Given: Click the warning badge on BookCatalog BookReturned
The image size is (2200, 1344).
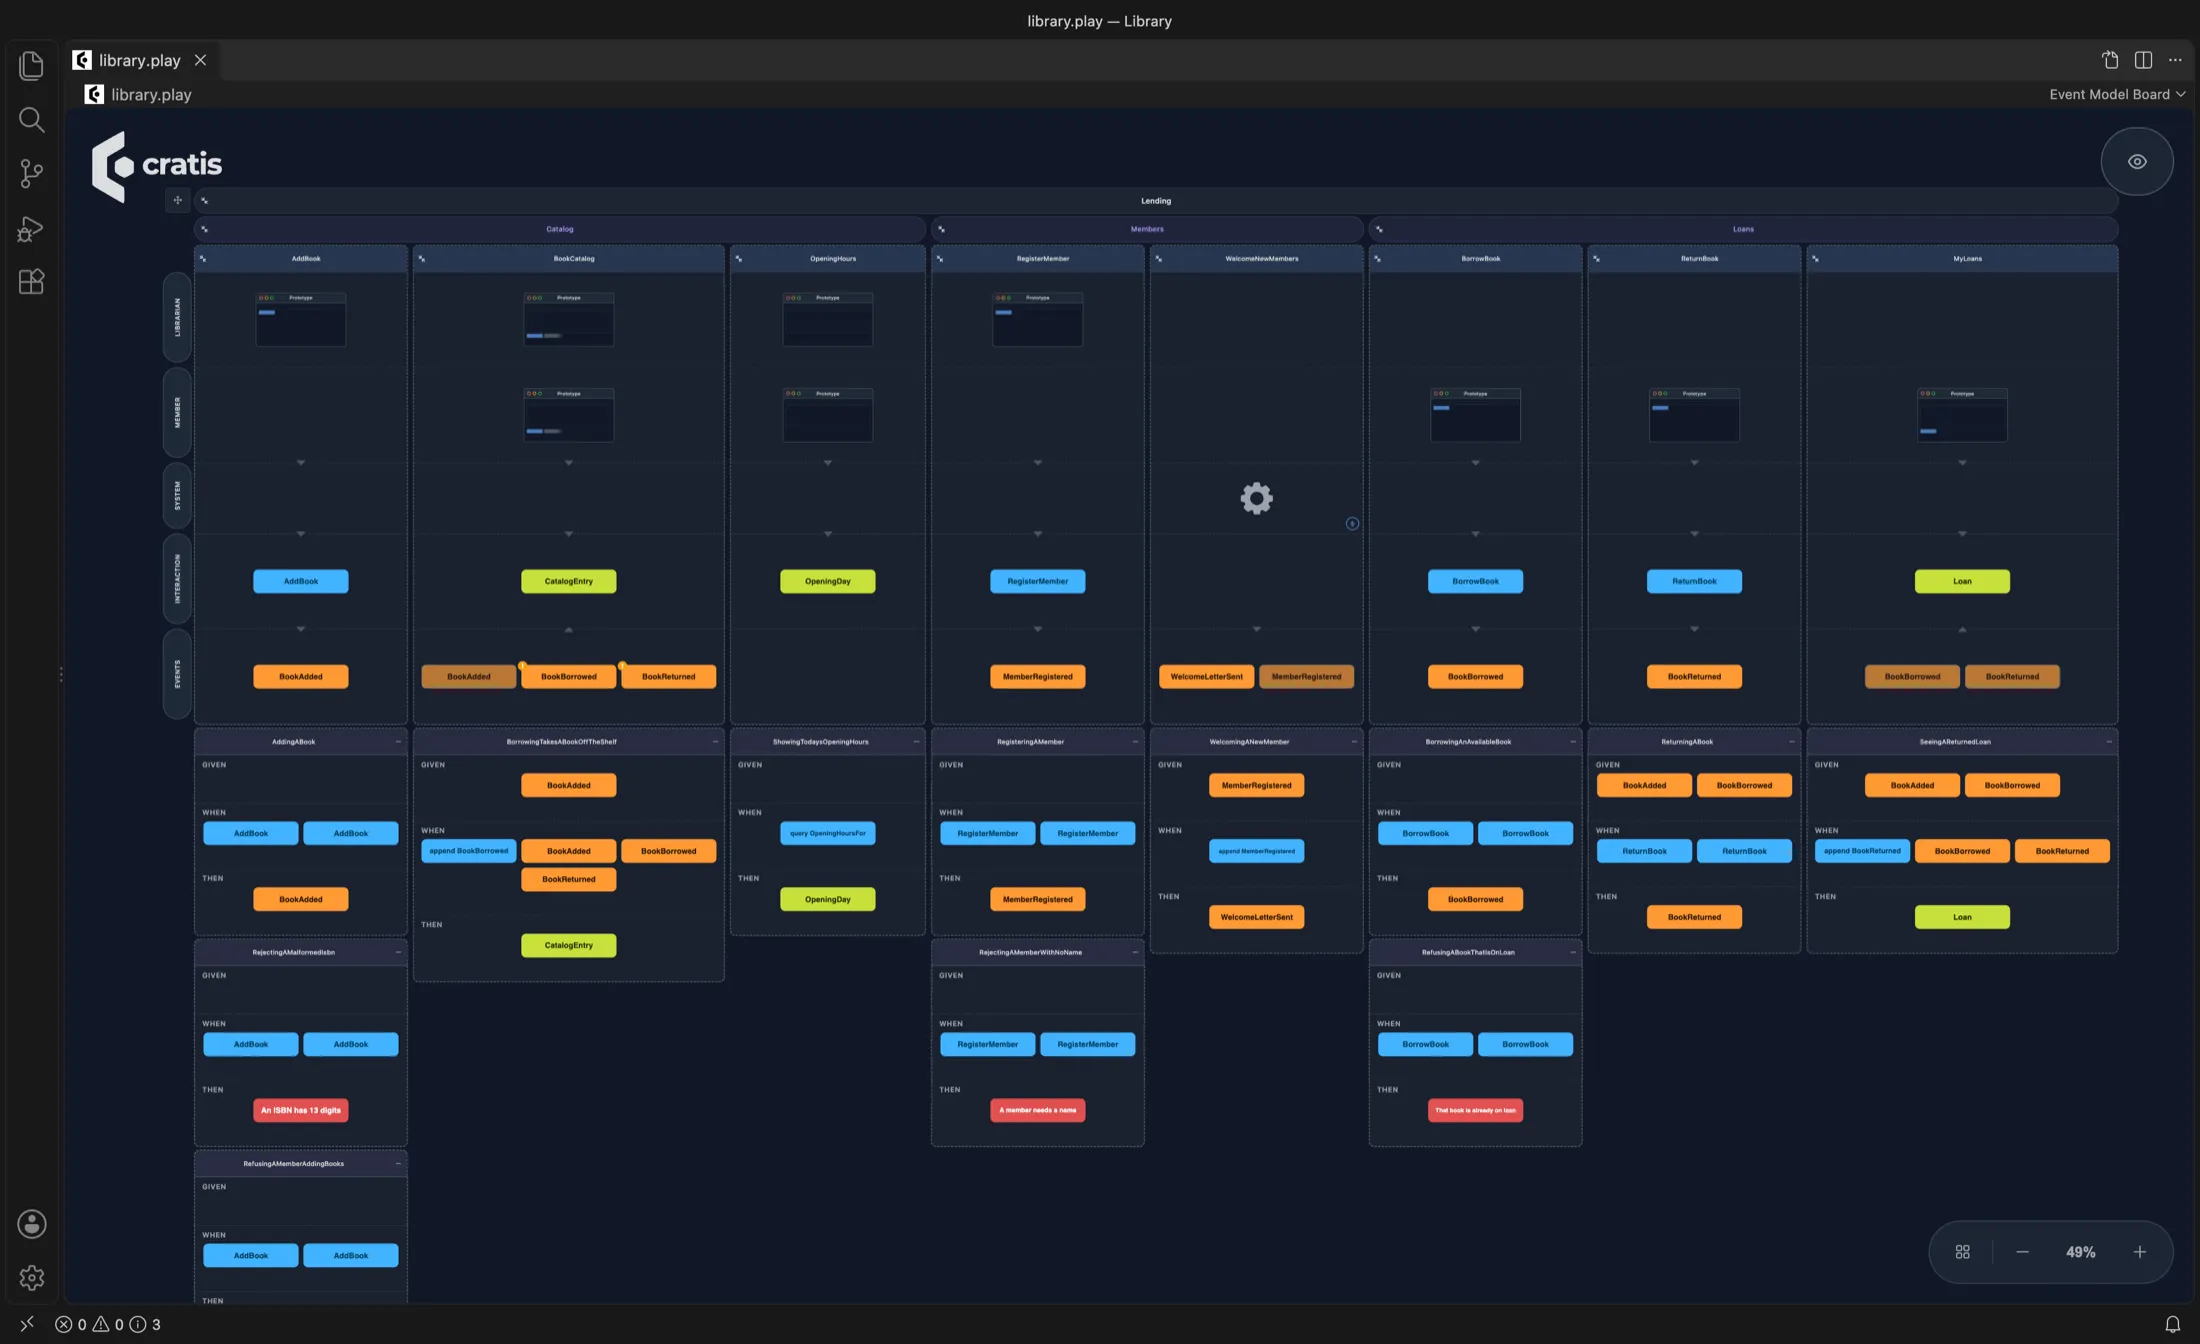Looking at the screenshot, I should pos(622,665).
